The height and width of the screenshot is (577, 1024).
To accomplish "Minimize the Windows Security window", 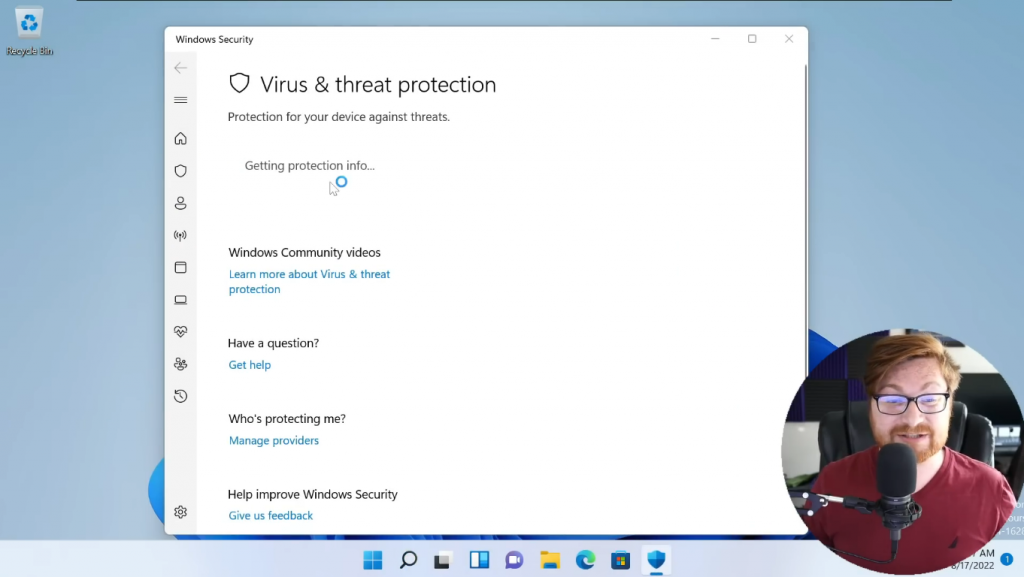I will click(x=715, y=39).
